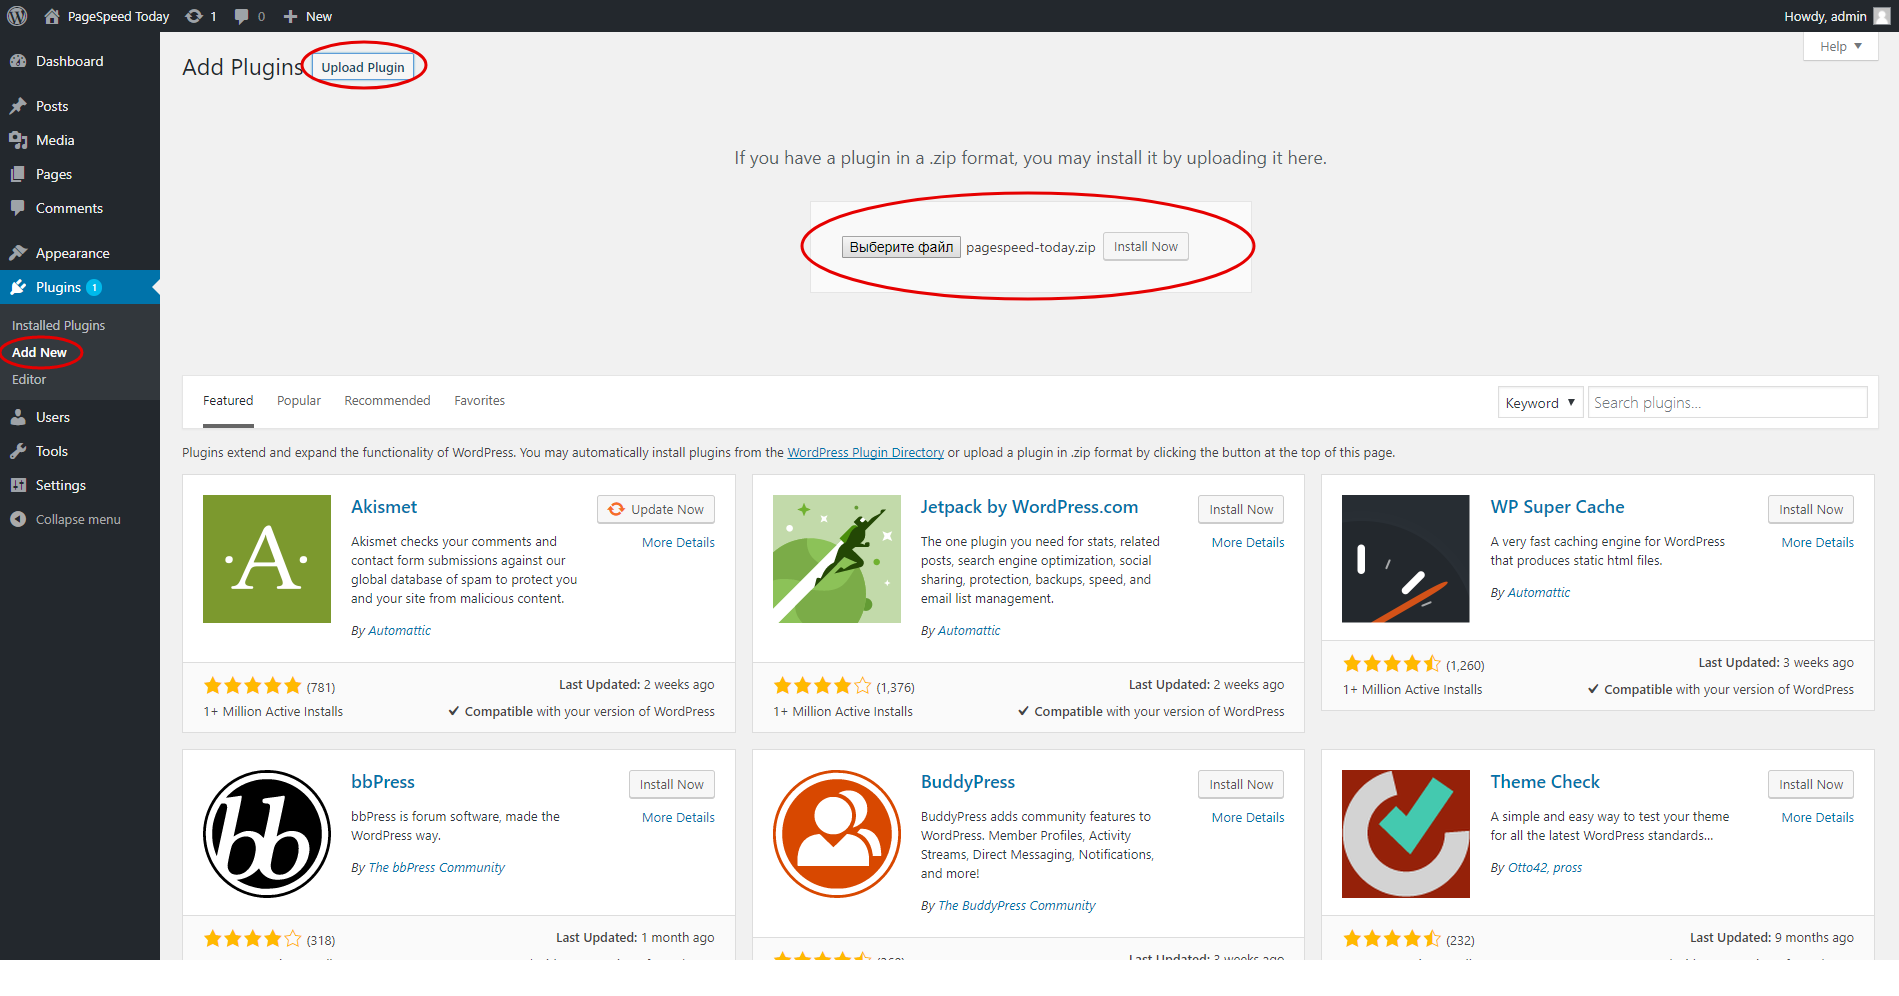Expand the Help dropdown tab
Image resolution: width=1899 pixels, height=996 pixels.
1840,46
